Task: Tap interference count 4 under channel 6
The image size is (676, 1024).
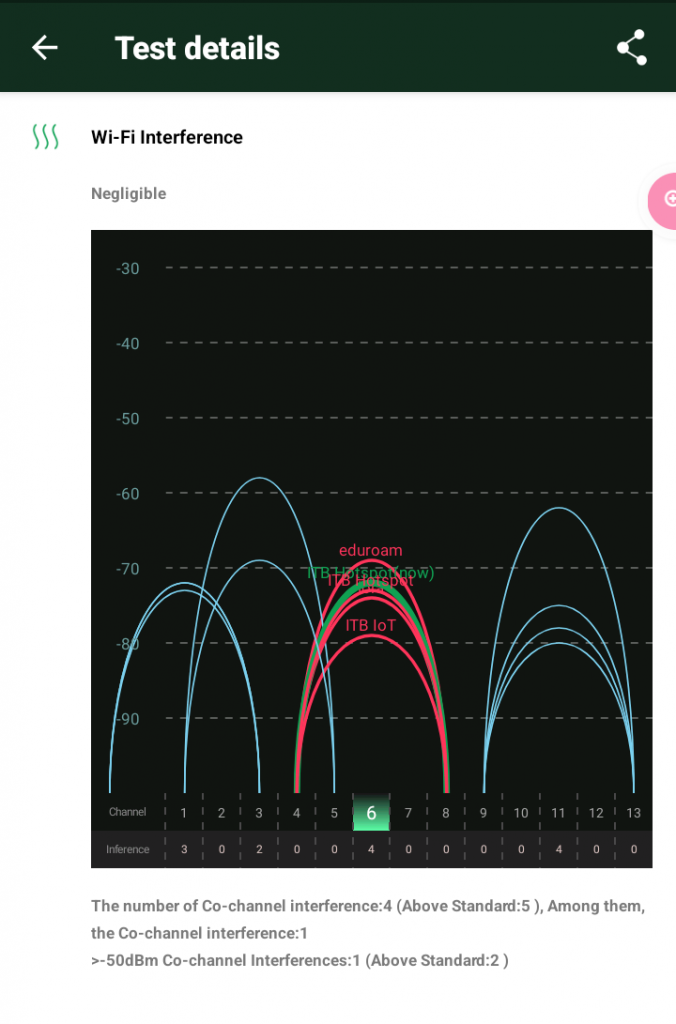Action: (x=371, y=849)
